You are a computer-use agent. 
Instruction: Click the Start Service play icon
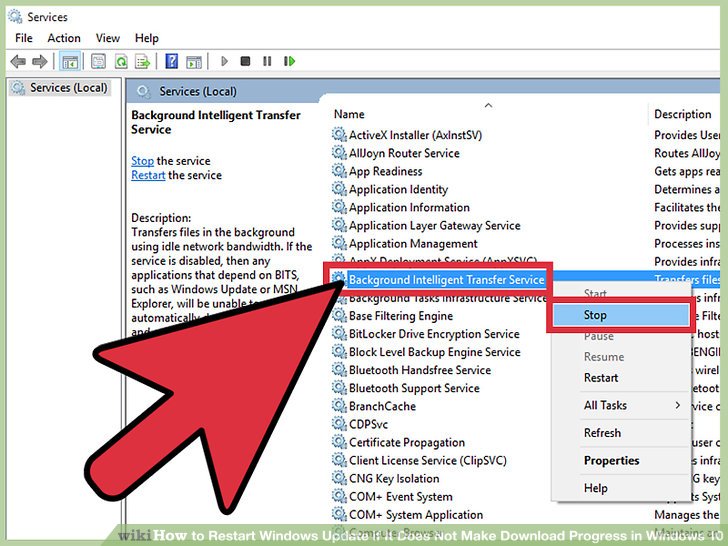(x=225, y=61)
